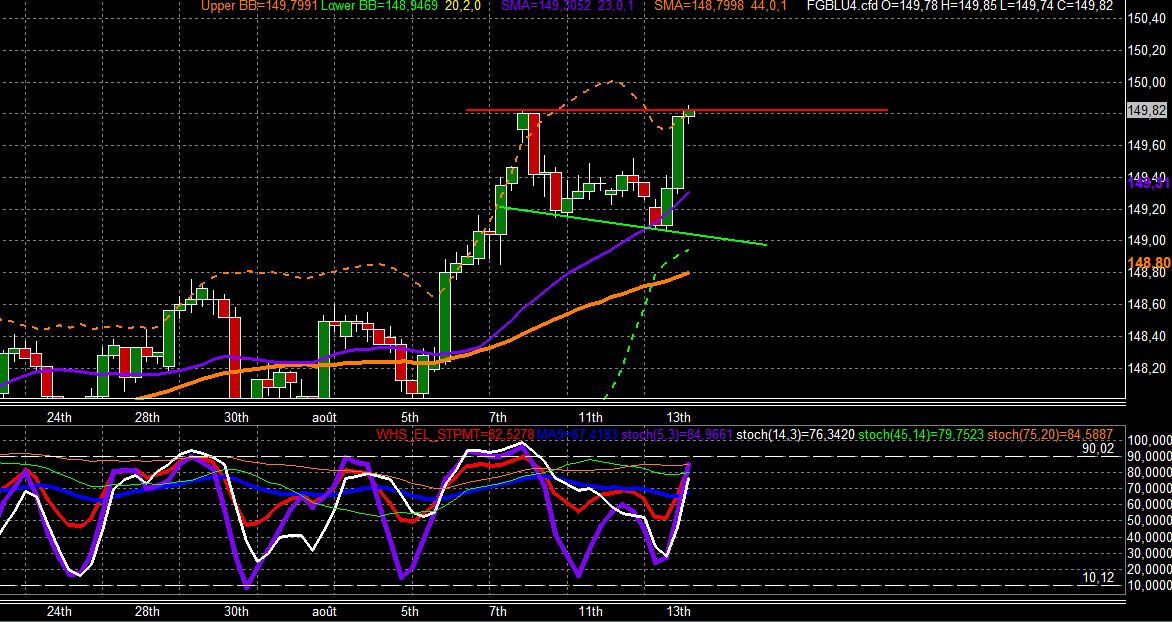
Task: Click the current price tag 149,82
Action: [1148, 111]
